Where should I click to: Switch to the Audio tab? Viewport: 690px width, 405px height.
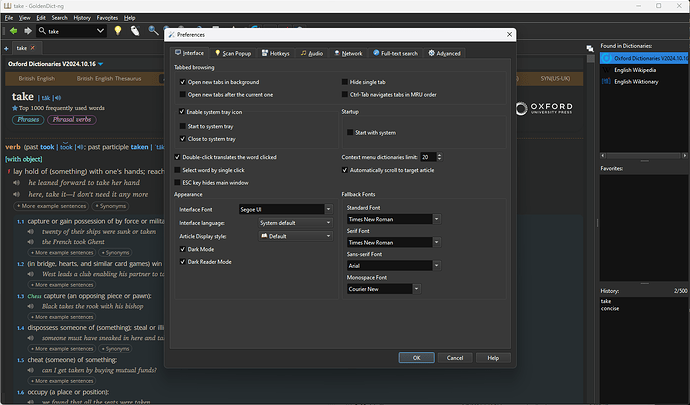point(312,53)
